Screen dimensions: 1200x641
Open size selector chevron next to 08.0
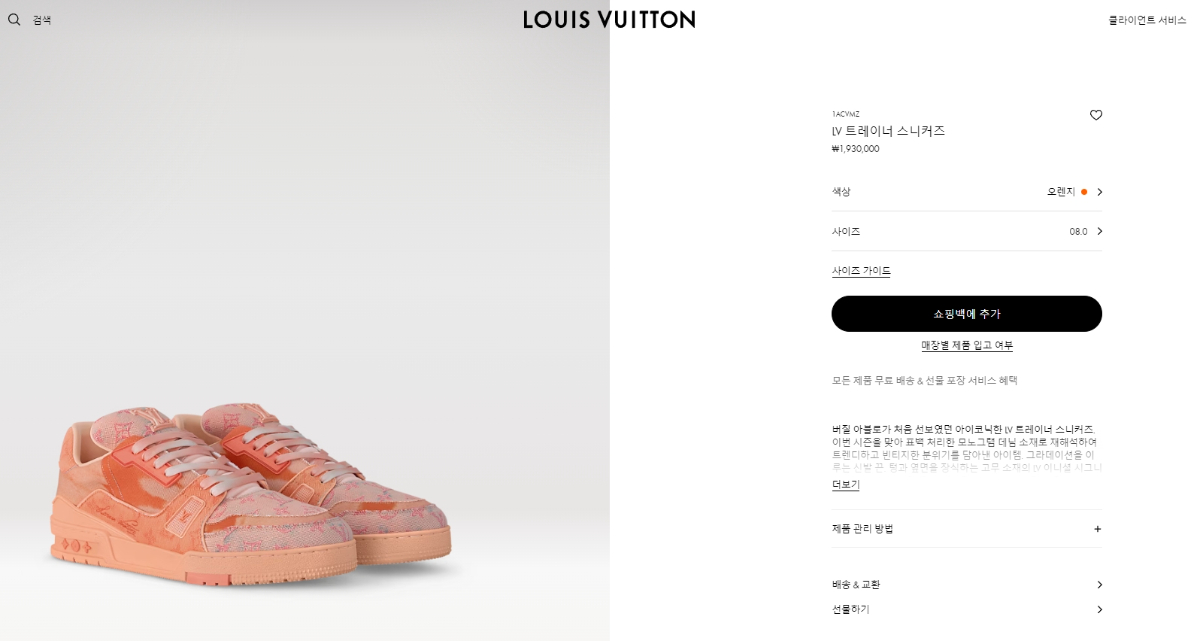click(x=1099, y=231)
